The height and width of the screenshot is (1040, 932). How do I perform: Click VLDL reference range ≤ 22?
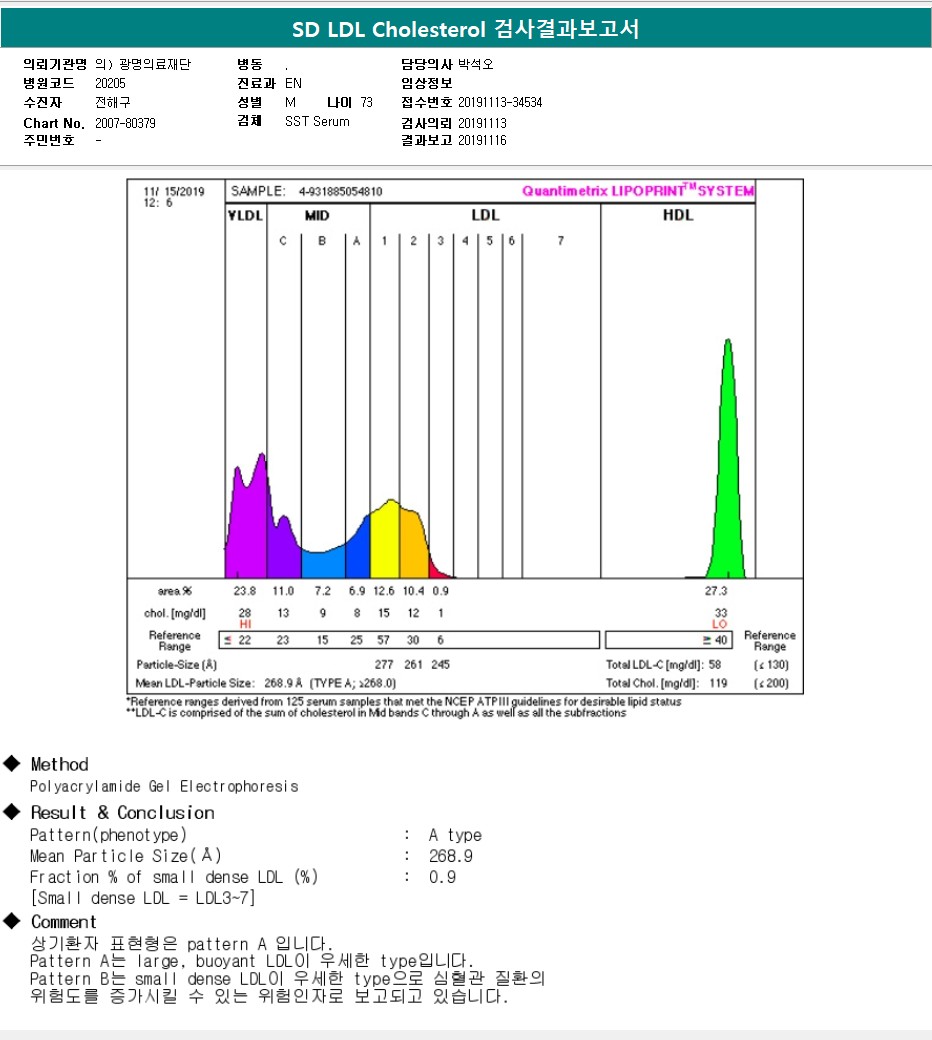238,640
